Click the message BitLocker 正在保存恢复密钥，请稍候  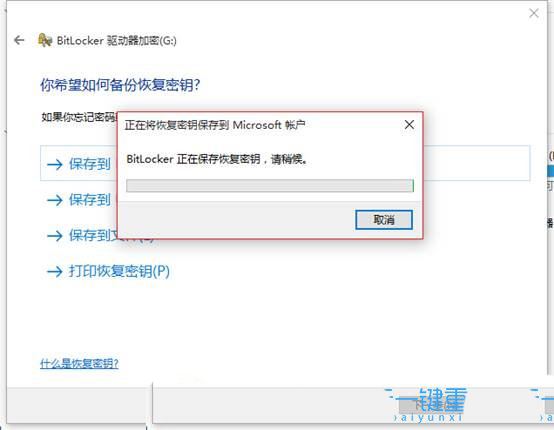coord(217,159)
